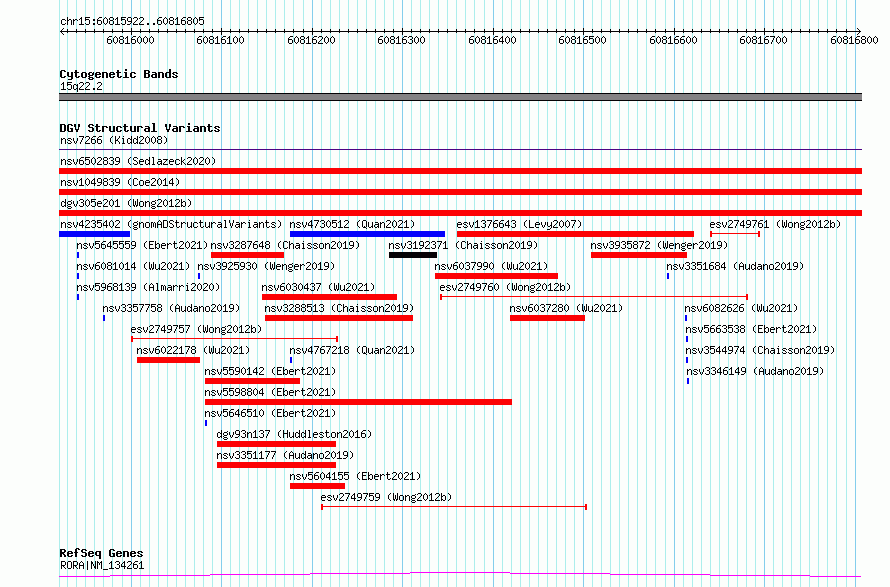Click the red bar under dgv93n137 (Huddleston2016)
This screenshot has width=890, height=587.
[x=276, y=444]
